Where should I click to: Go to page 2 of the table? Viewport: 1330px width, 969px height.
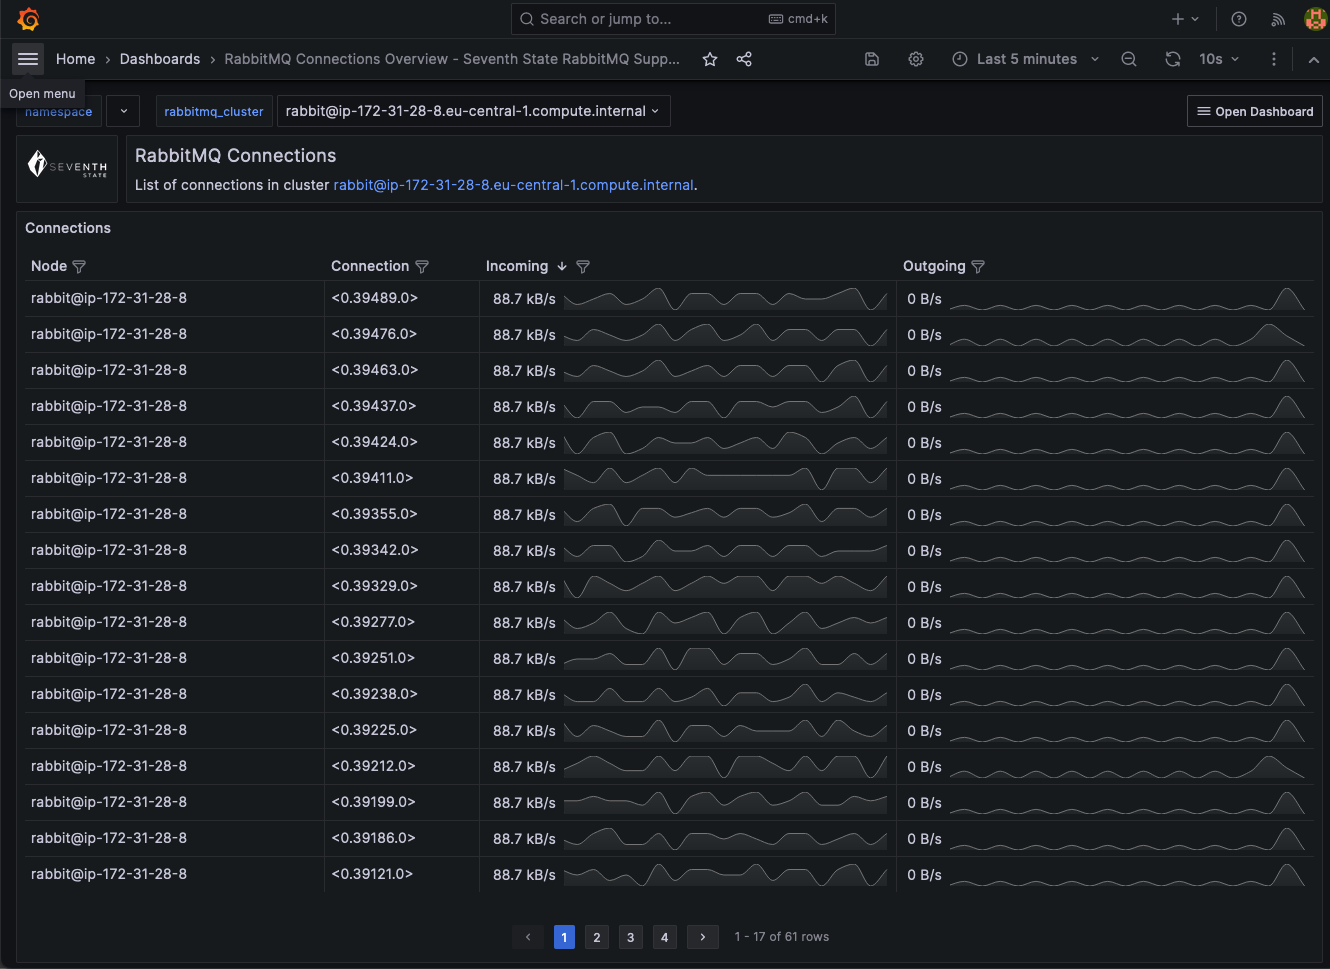pos(597,937)
